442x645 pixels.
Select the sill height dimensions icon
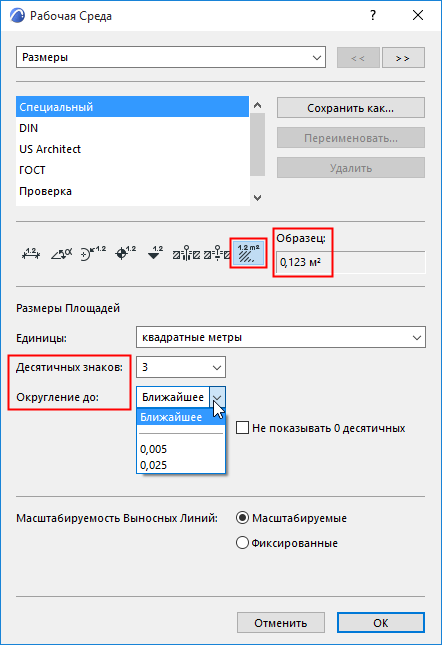coord(217,254)
